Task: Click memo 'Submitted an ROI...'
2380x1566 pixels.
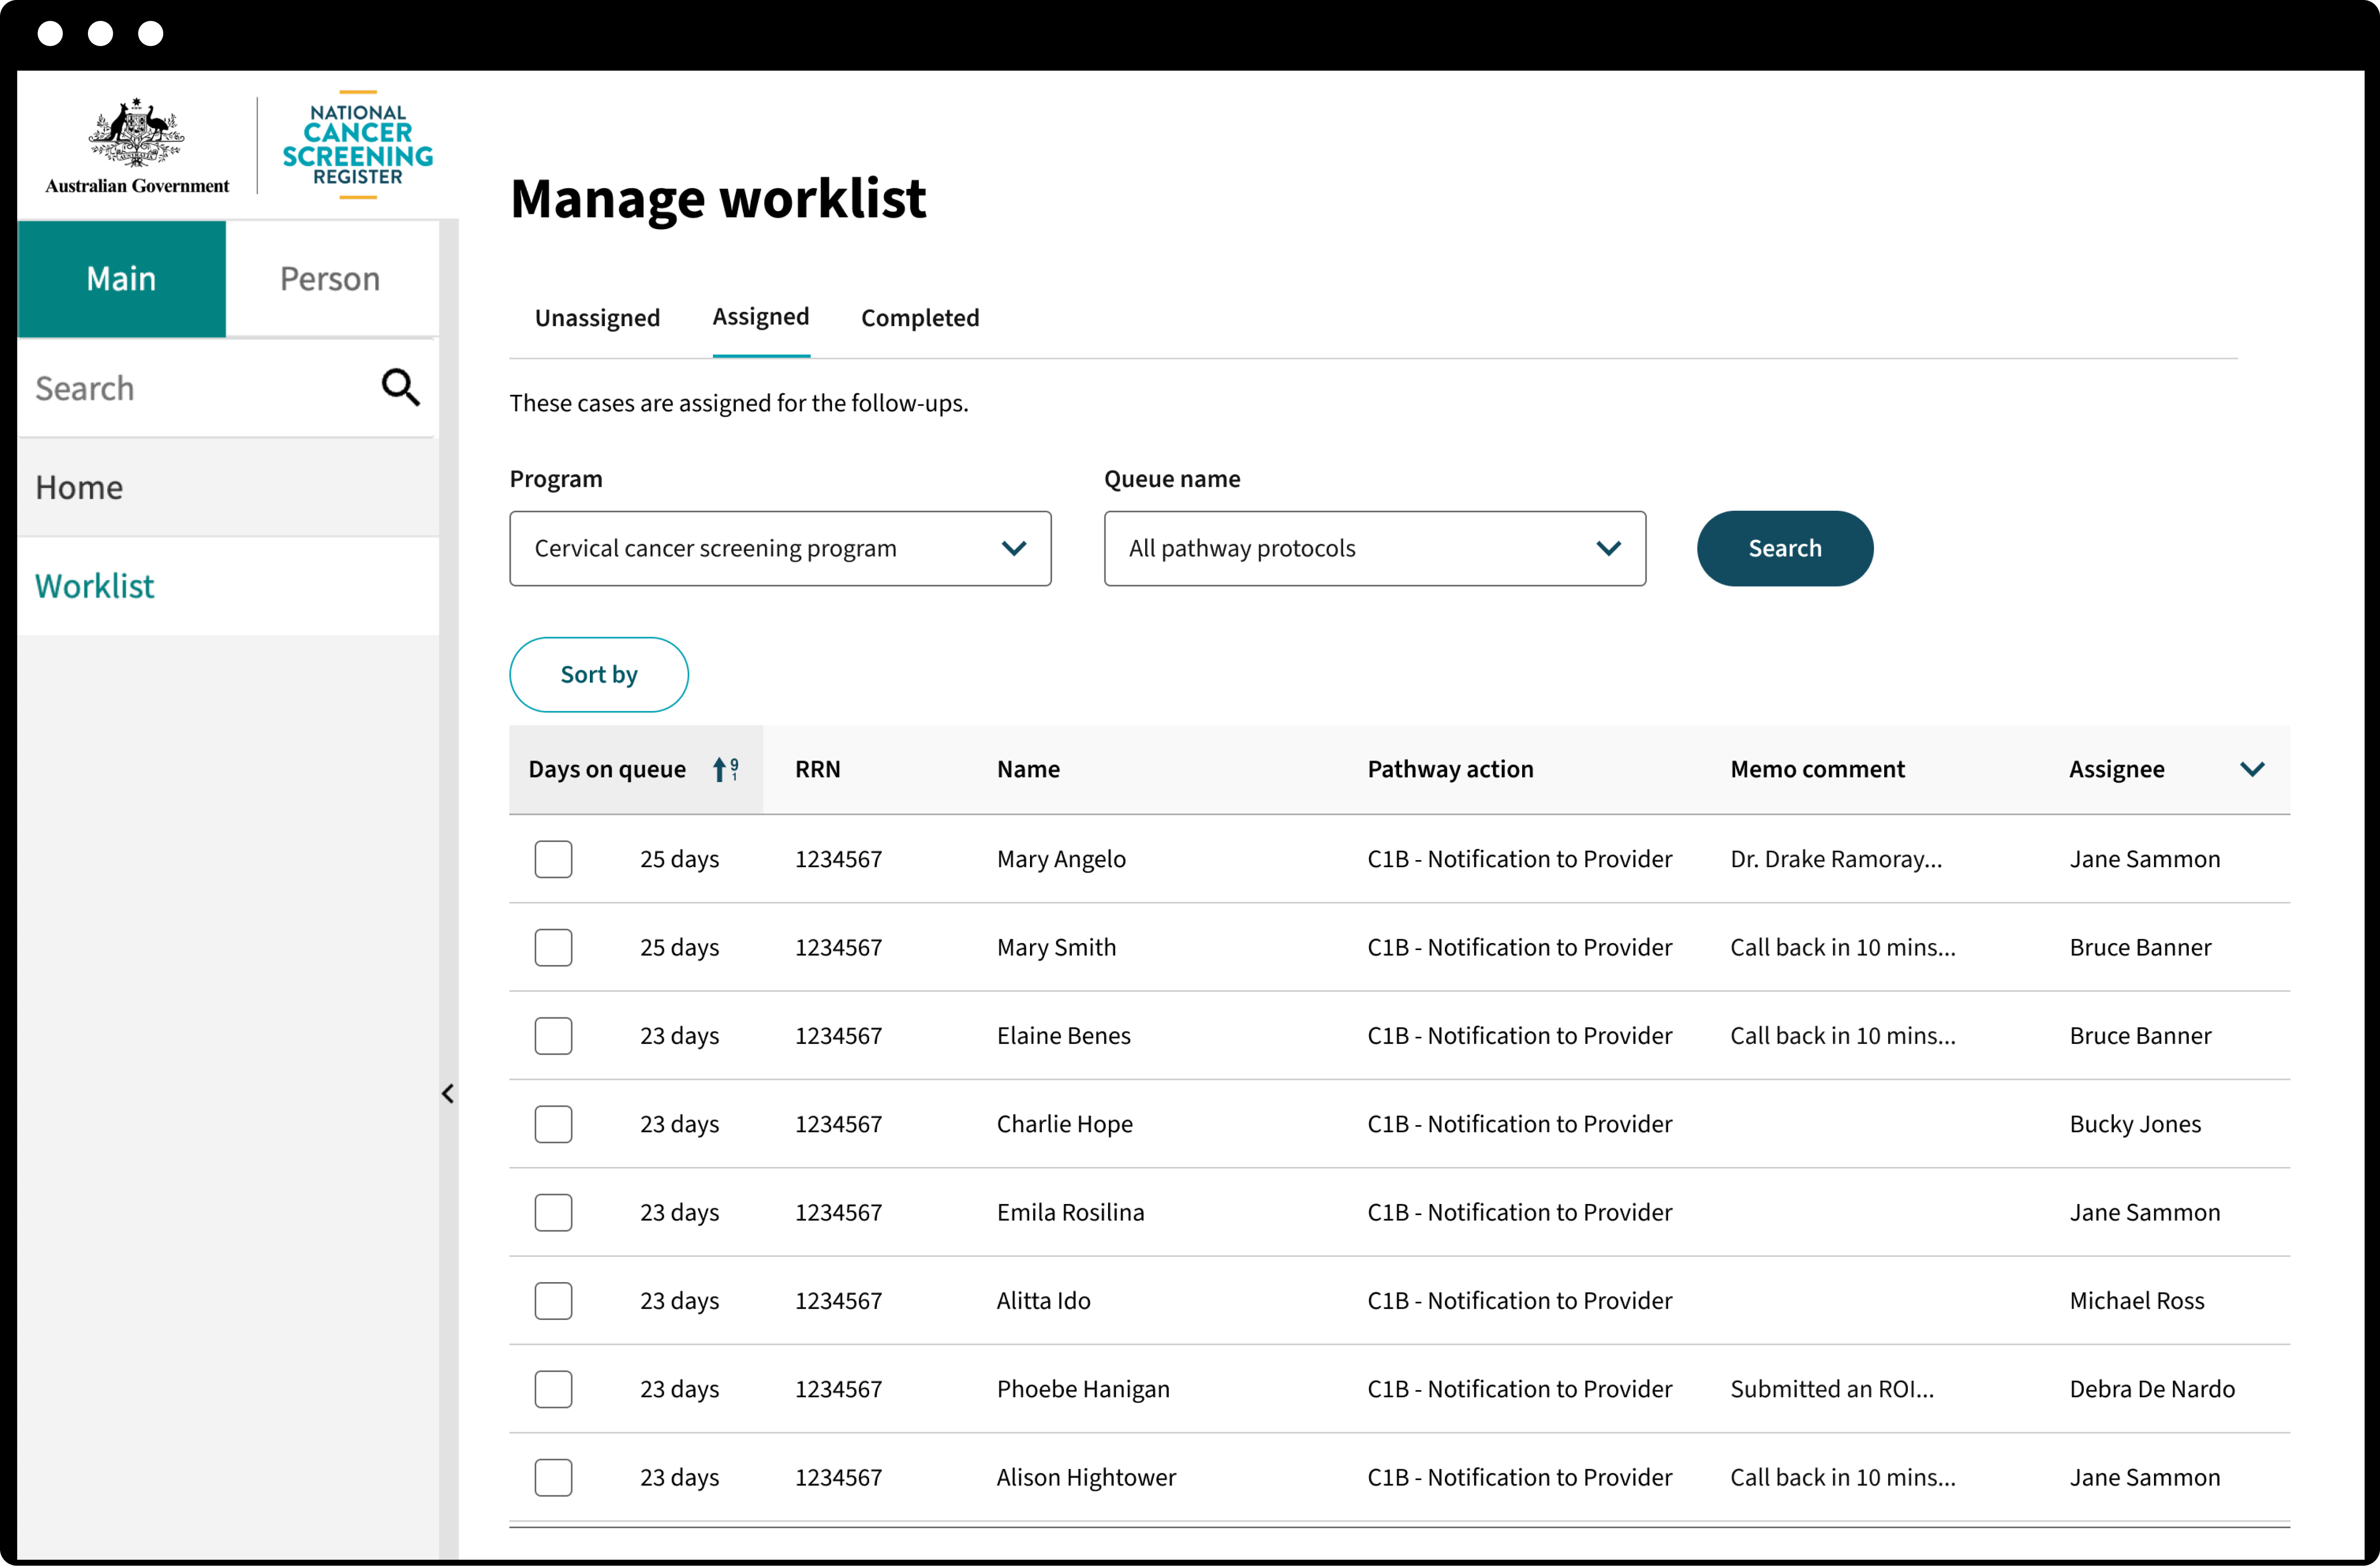Action: tap(1832, 1389)
